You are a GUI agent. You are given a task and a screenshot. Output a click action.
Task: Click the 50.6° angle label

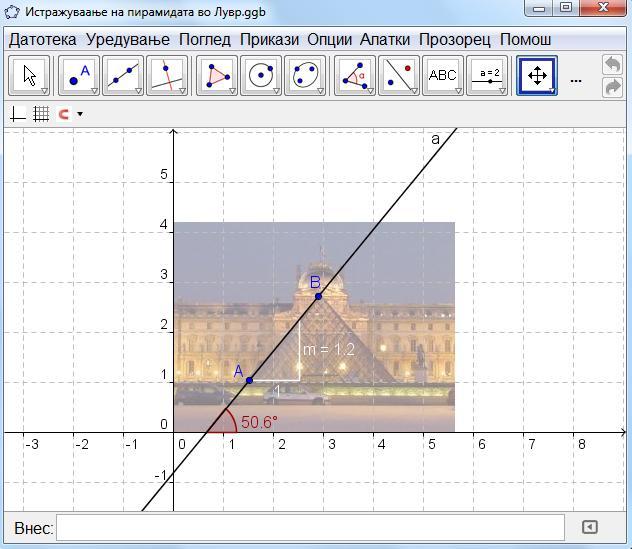[x=259, y=422]
